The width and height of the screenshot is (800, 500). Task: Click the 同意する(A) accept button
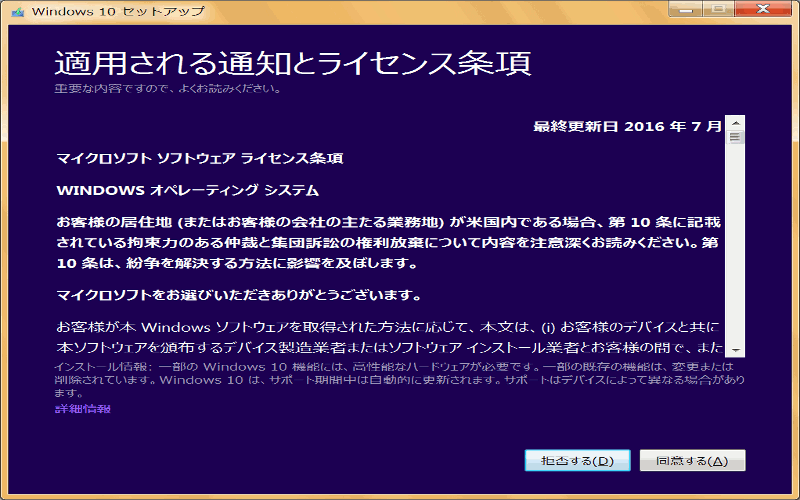(x=692, y=461)
